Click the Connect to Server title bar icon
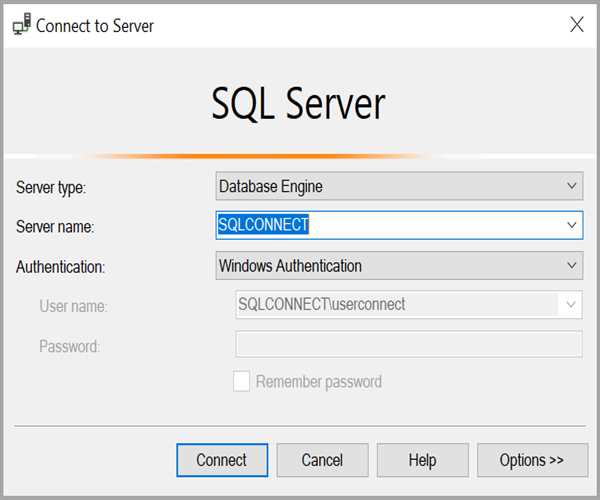The height and width of the screenshot is (500, 600). 20,26
